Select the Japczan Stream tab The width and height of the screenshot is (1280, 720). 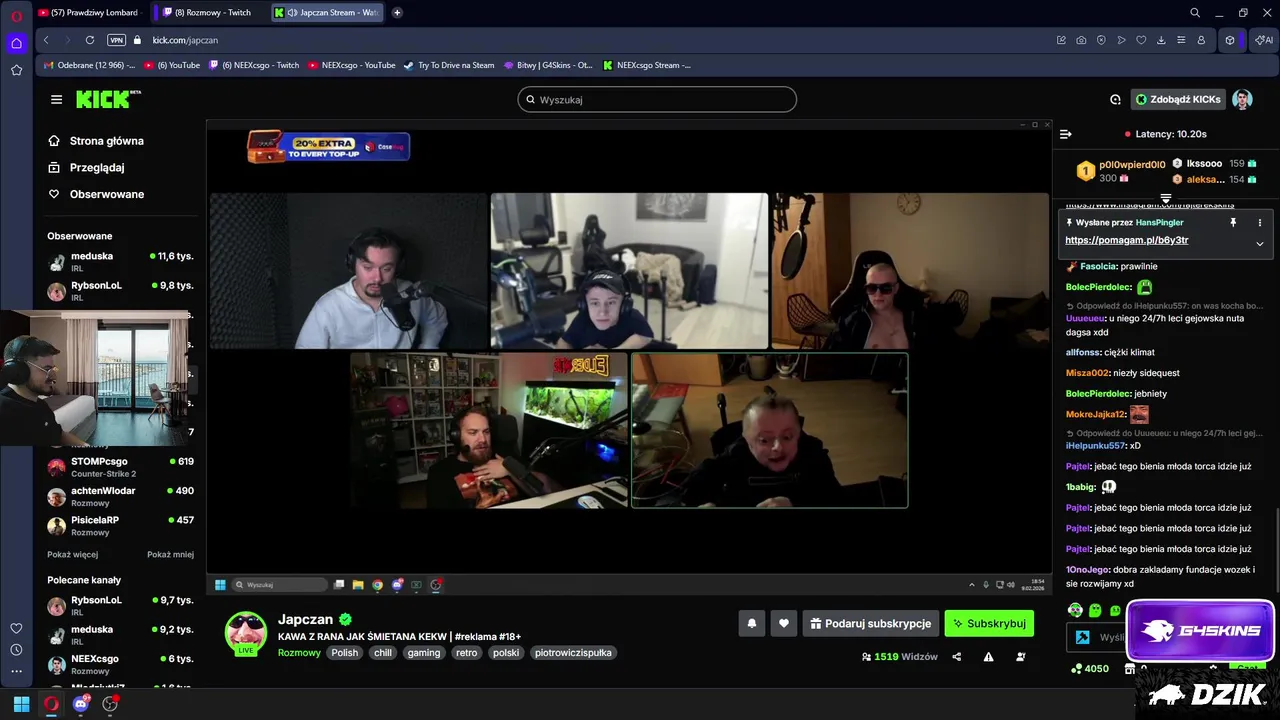(327, 13)
